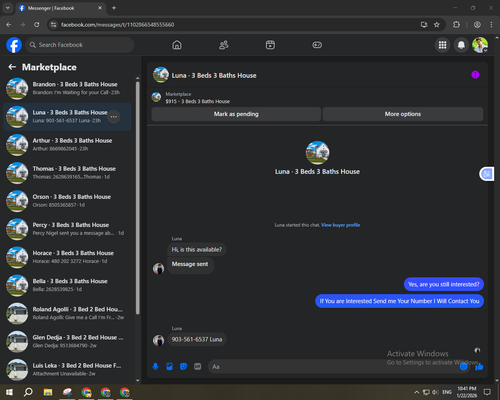Click the address bar URL

coord(117,25)
